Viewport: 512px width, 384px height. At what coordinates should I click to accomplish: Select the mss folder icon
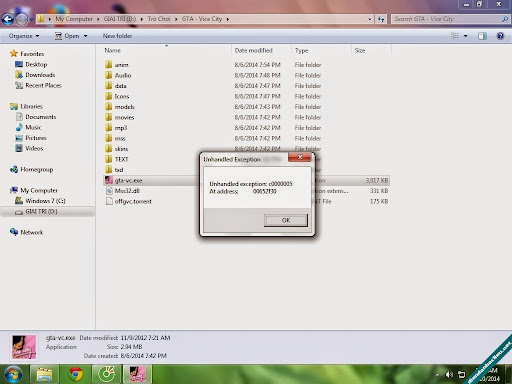click(109, 138)
